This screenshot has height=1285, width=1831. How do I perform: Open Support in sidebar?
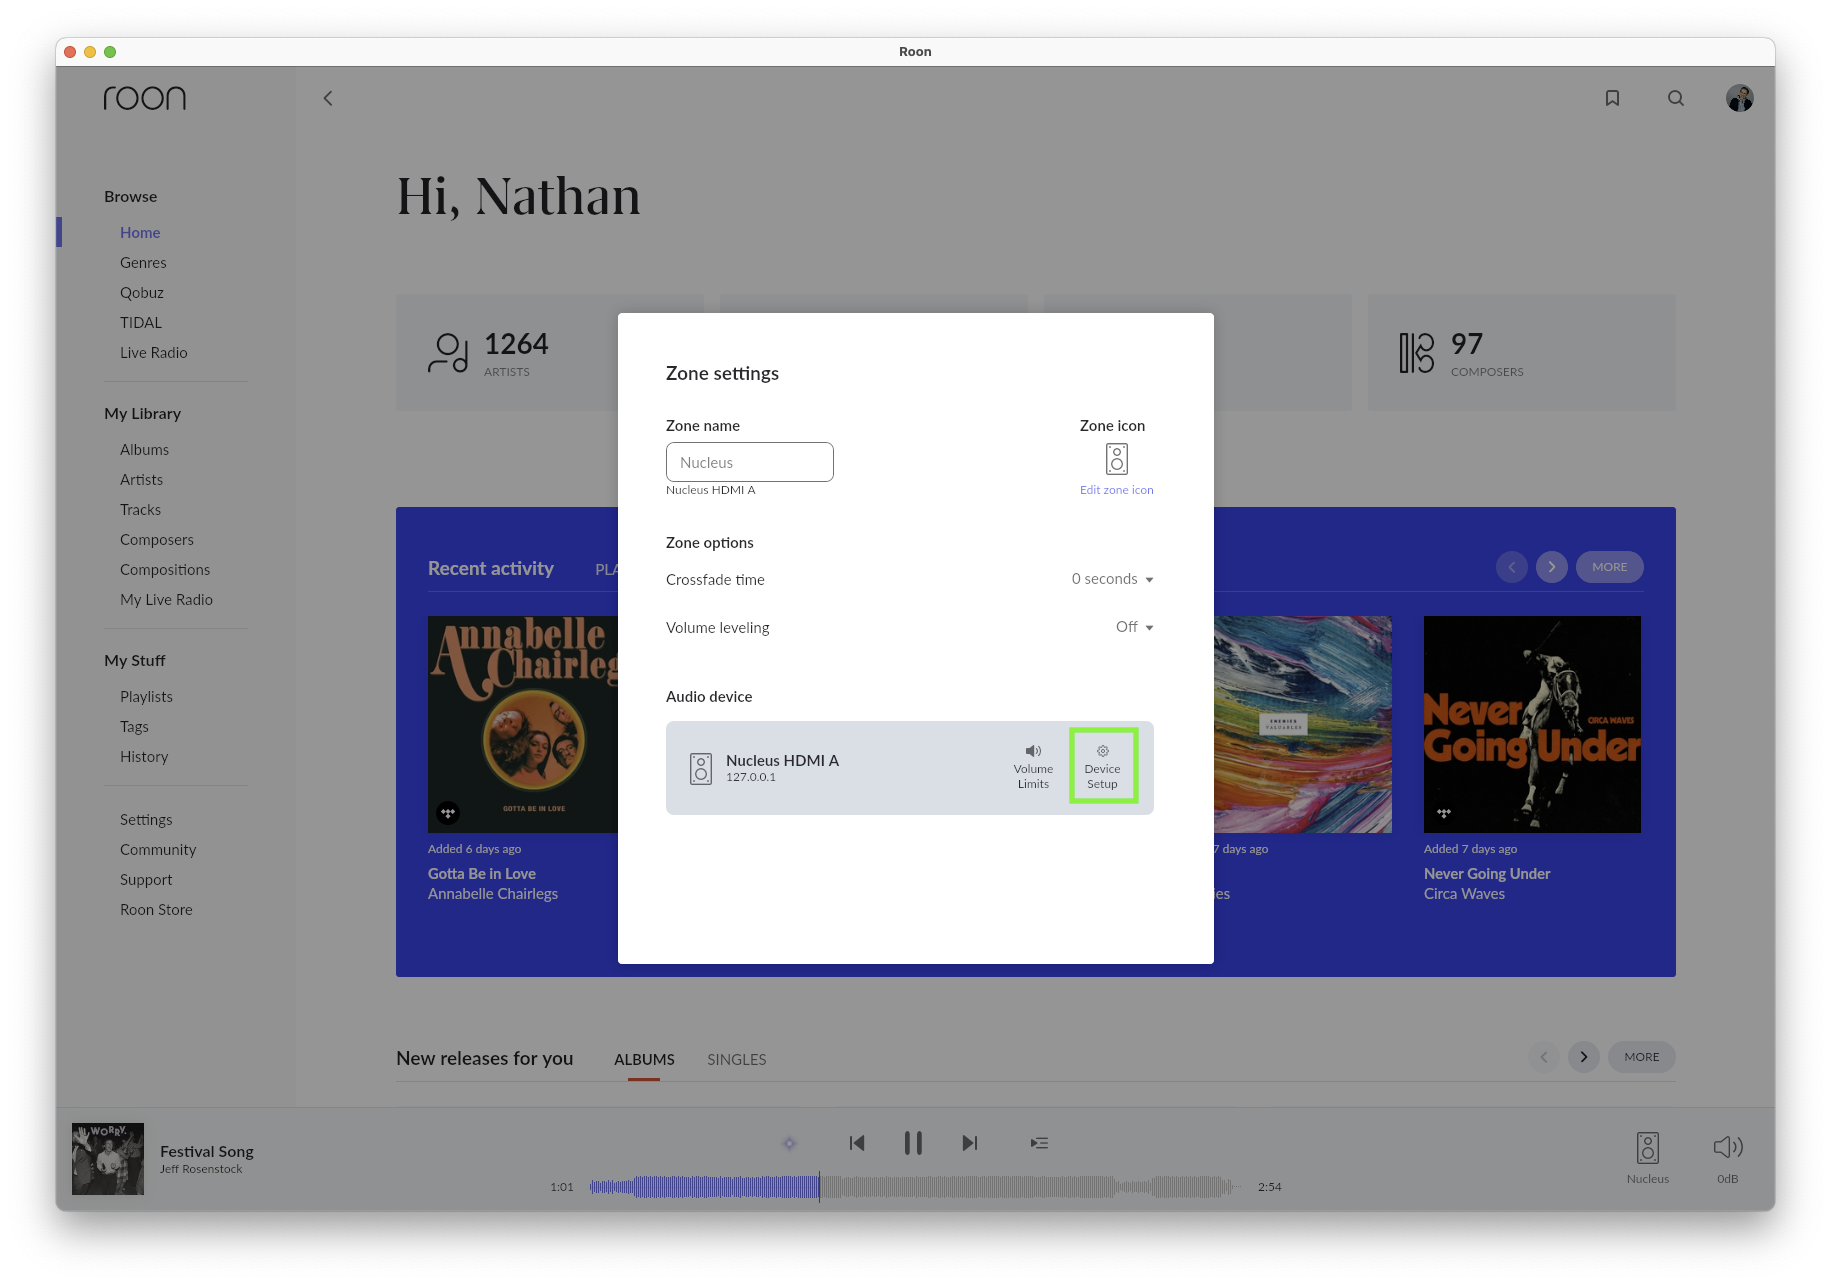pos(146,879)
